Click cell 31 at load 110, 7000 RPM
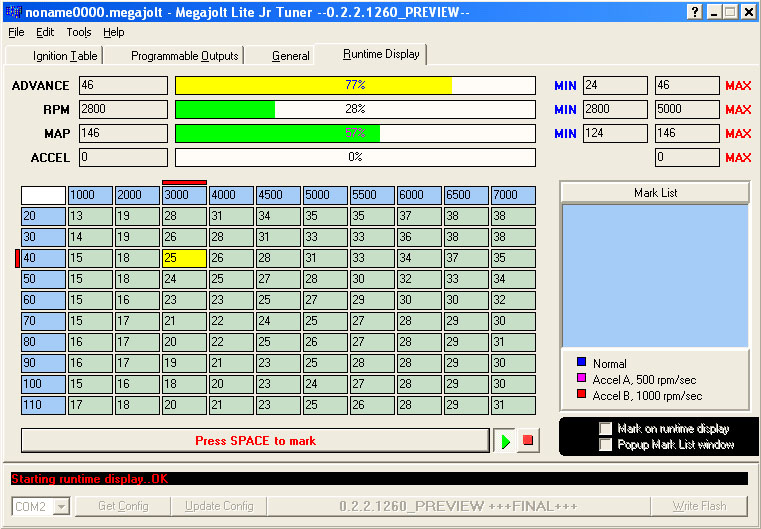The height and width of the screenshot is (529, 761). [513, 405]
